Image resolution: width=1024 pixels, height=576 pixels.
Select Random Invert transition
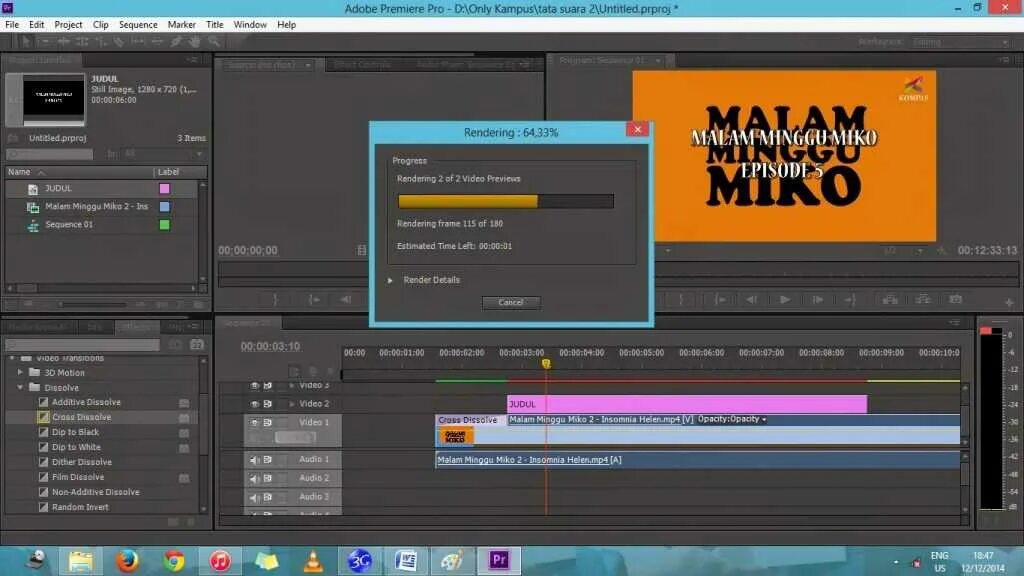pyautogui.click(x=80, y=507)
